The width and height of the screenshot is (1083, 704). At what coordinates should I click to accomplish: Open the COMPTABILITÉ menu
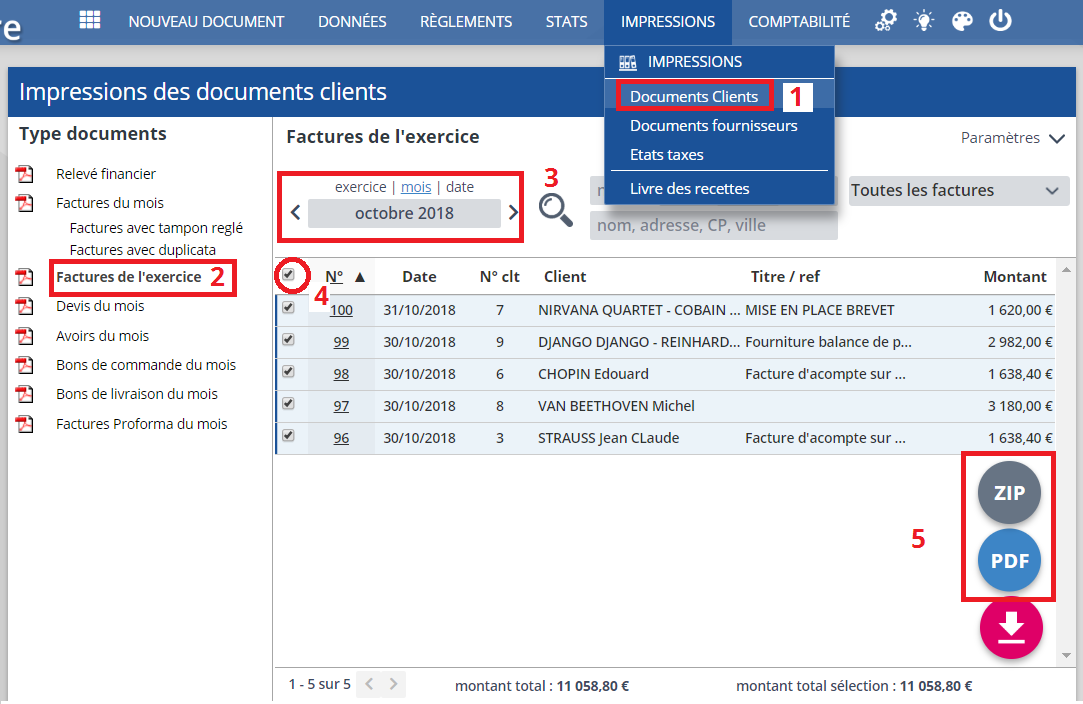click(x=798, y=21)
